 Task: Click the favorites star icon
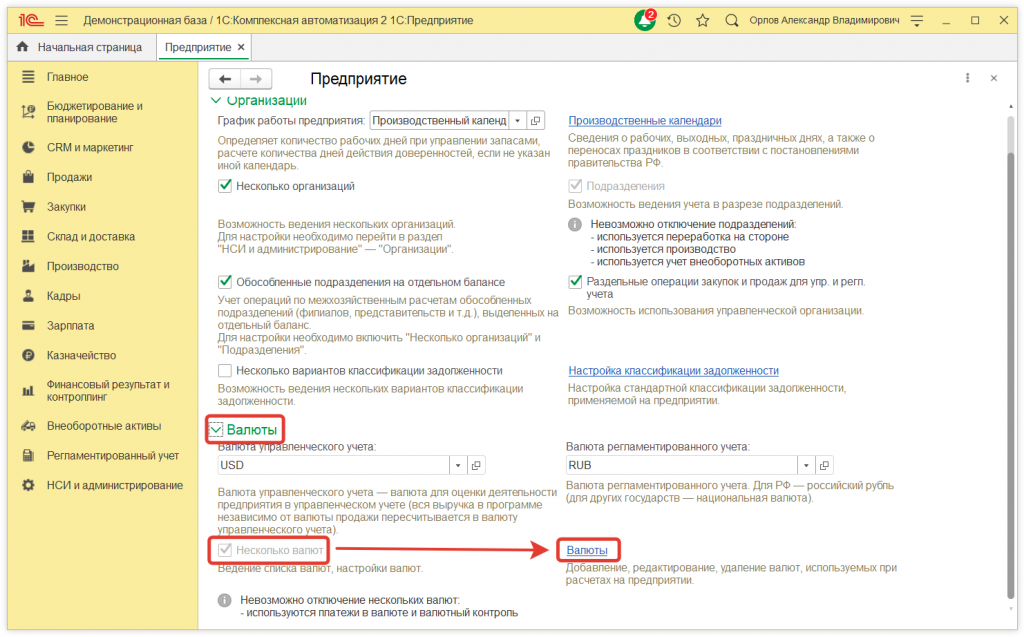pos(704,18)
